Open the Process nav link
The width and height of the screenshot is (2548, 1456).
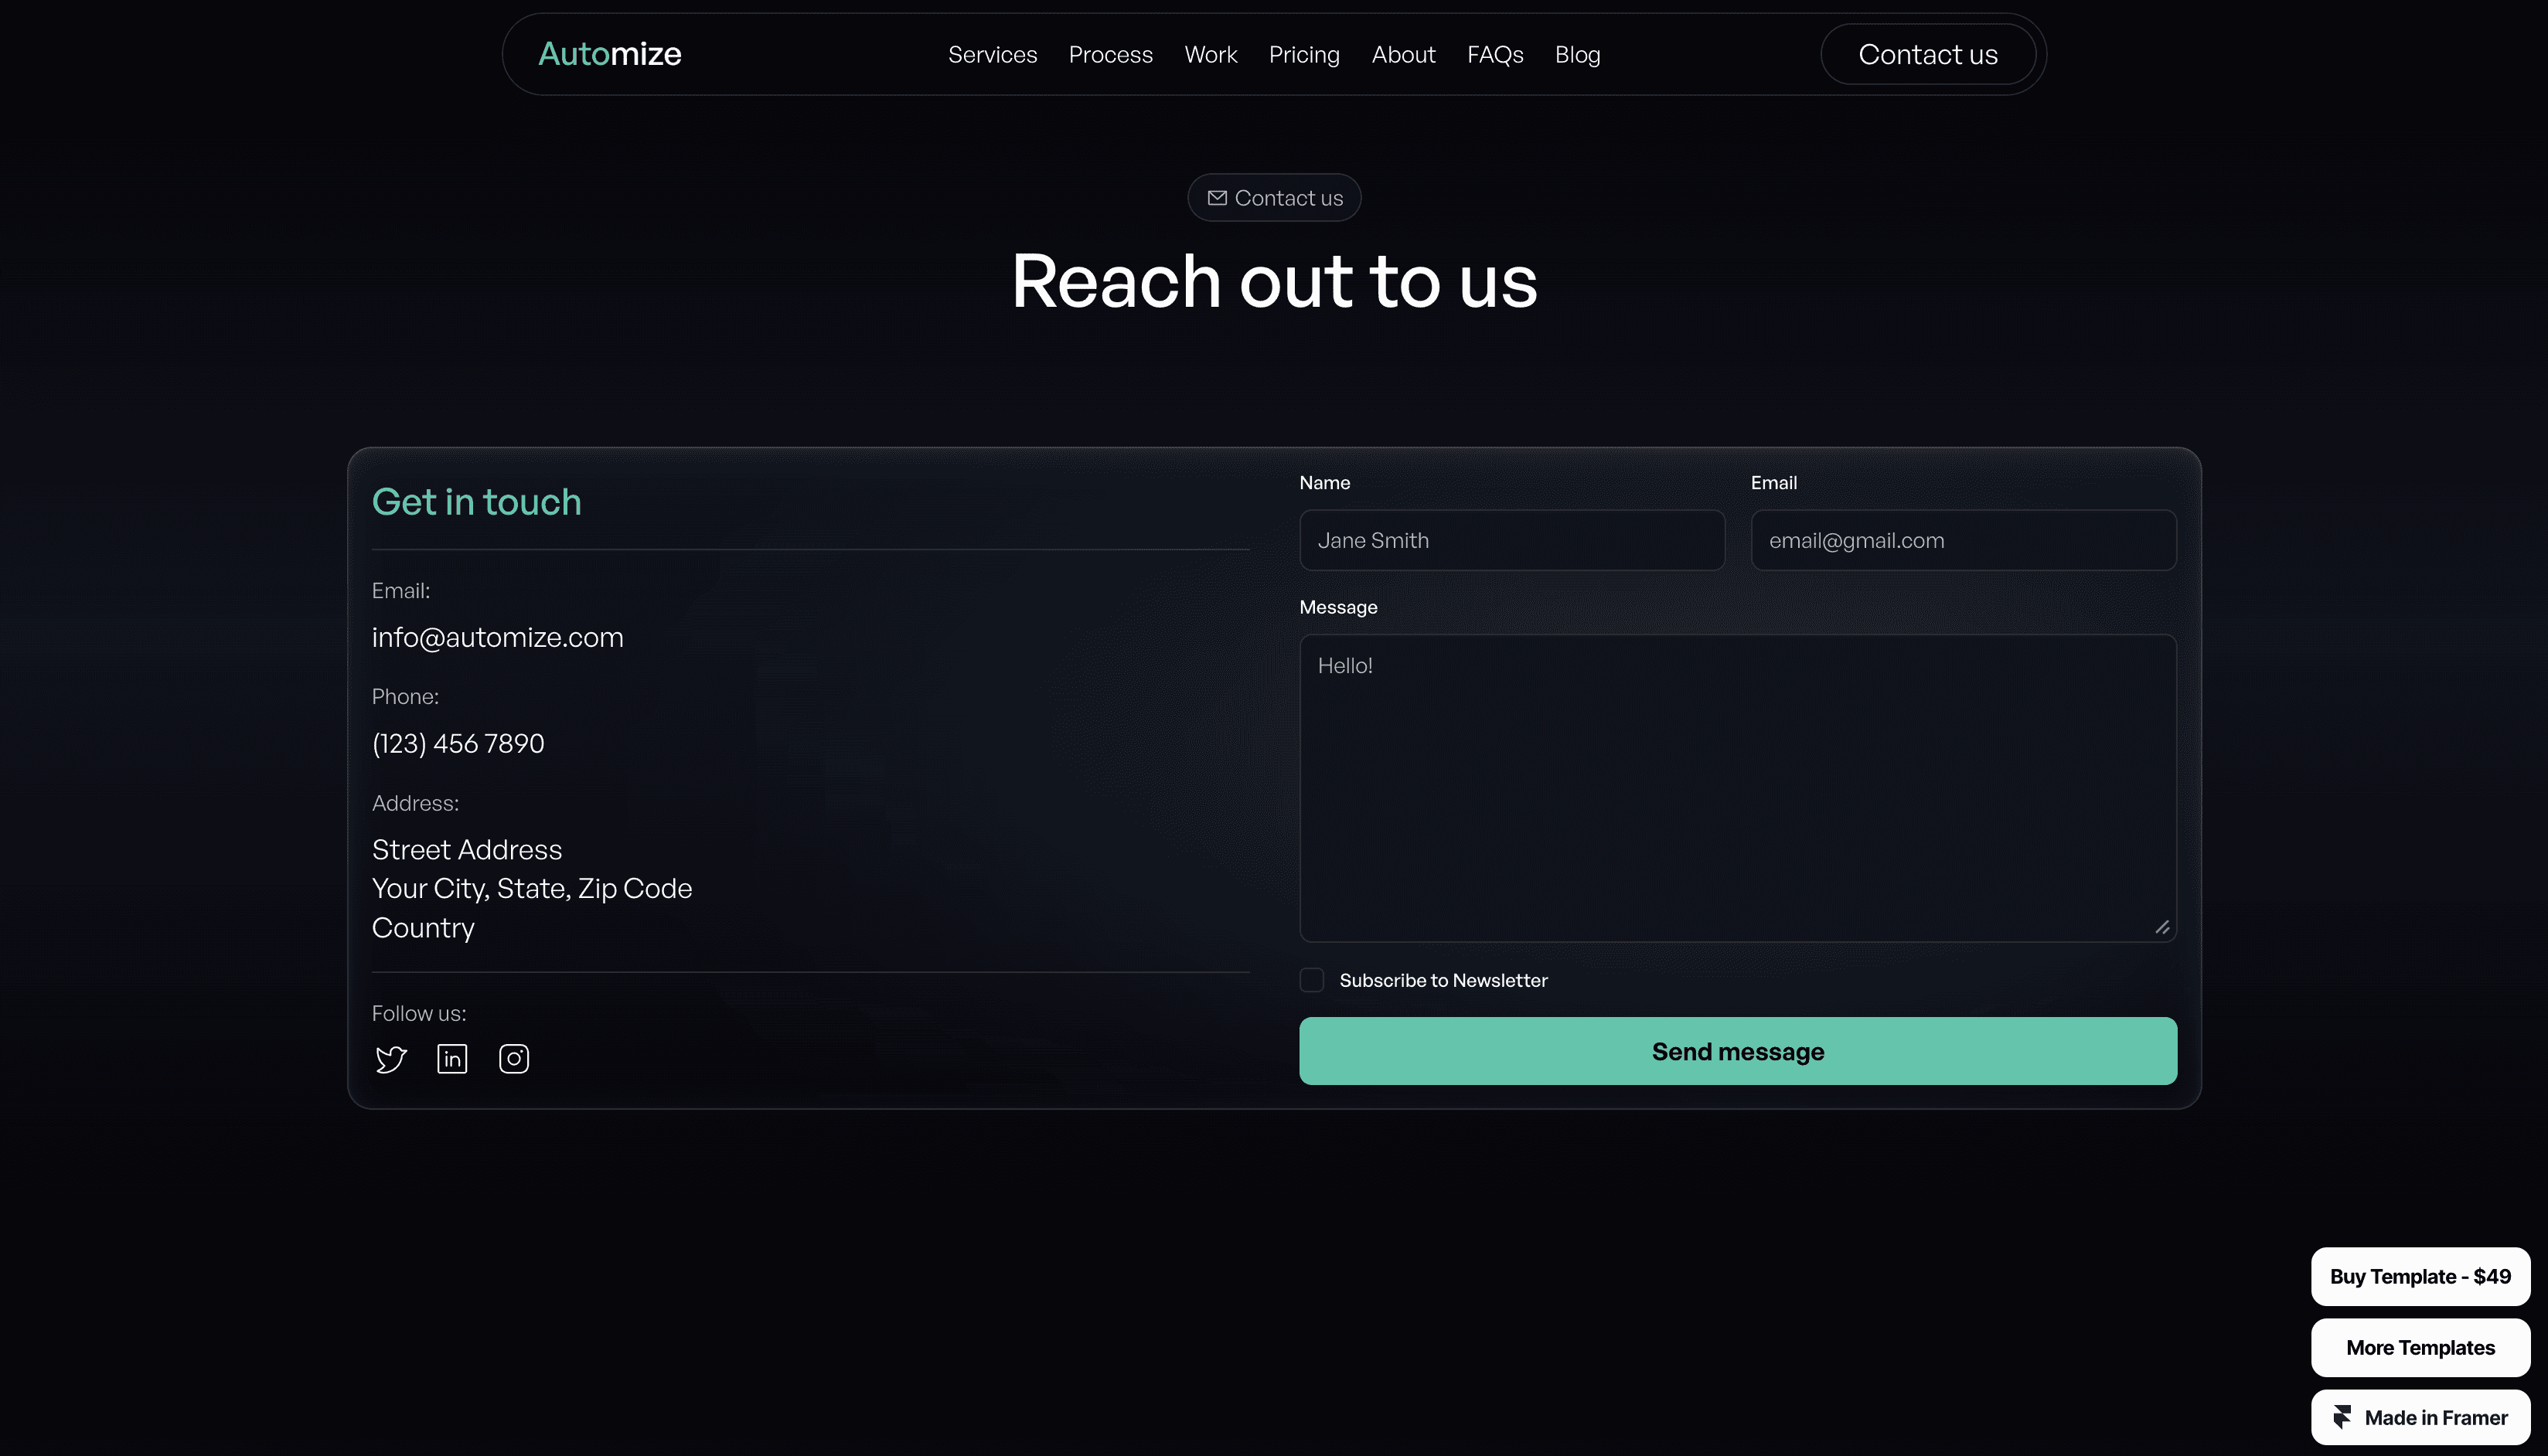coord(1110,55)
